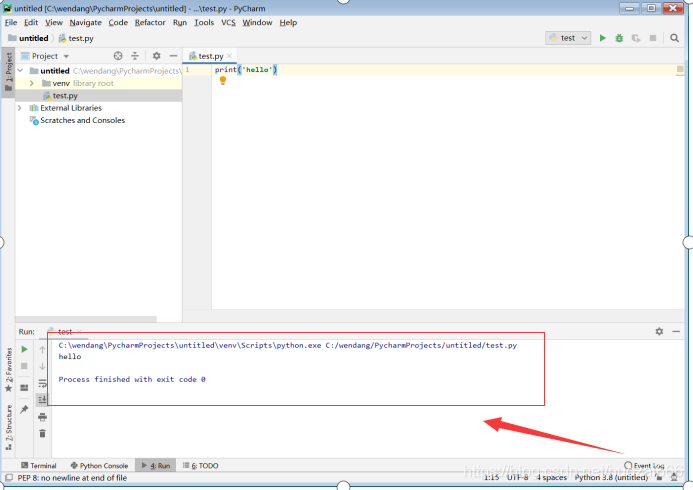Open the Code menu
This screenshot has width=693, height=490.
tap(118, 23)
